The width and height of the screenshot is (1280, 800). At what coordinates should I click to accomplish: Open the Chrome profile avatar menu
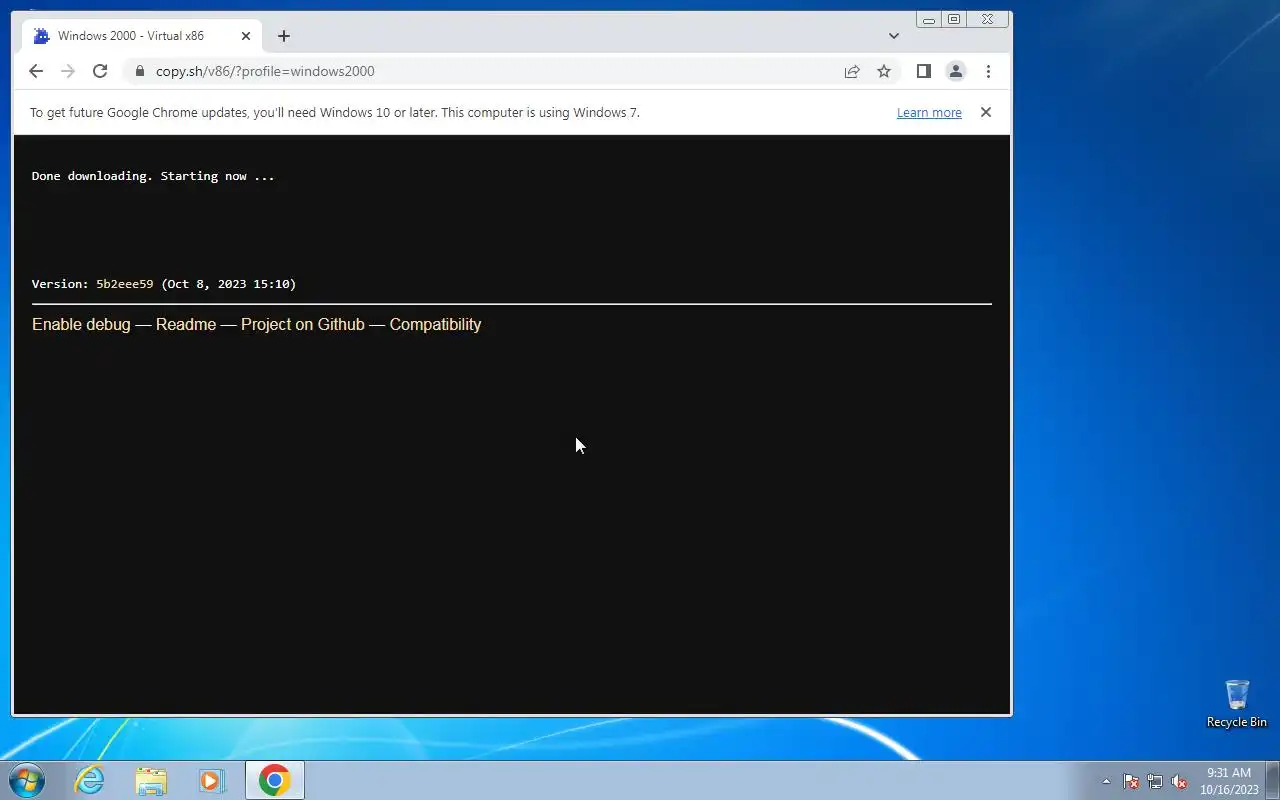click(956, 71)
